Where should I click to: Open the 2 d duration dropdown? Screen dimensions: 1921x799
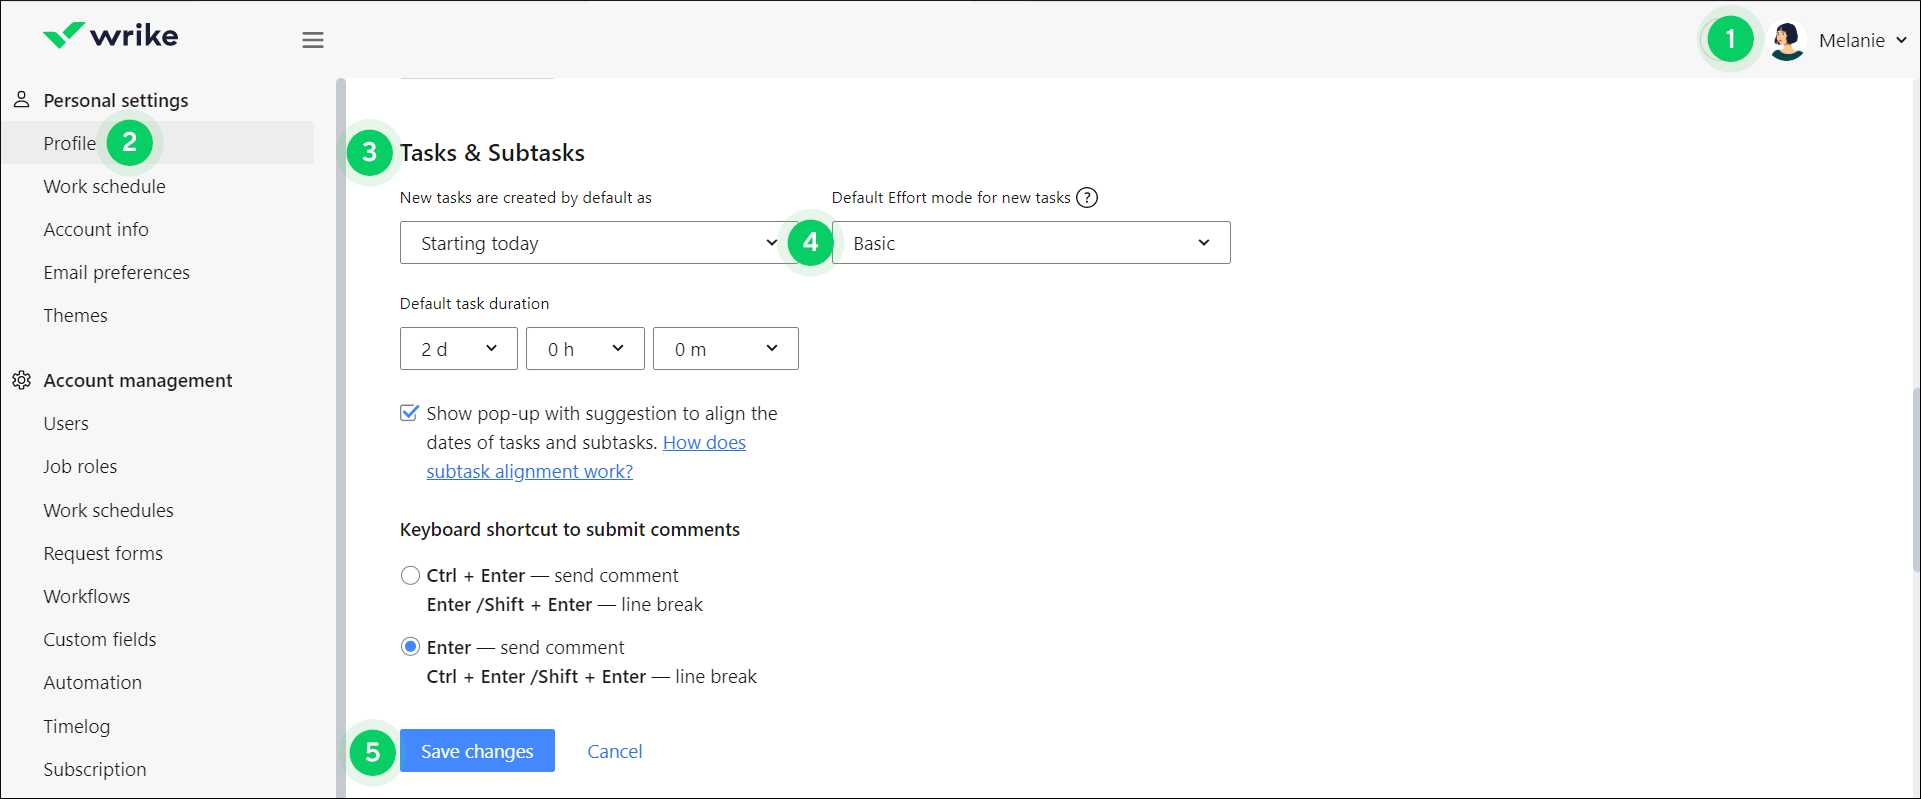pos(458,349)
